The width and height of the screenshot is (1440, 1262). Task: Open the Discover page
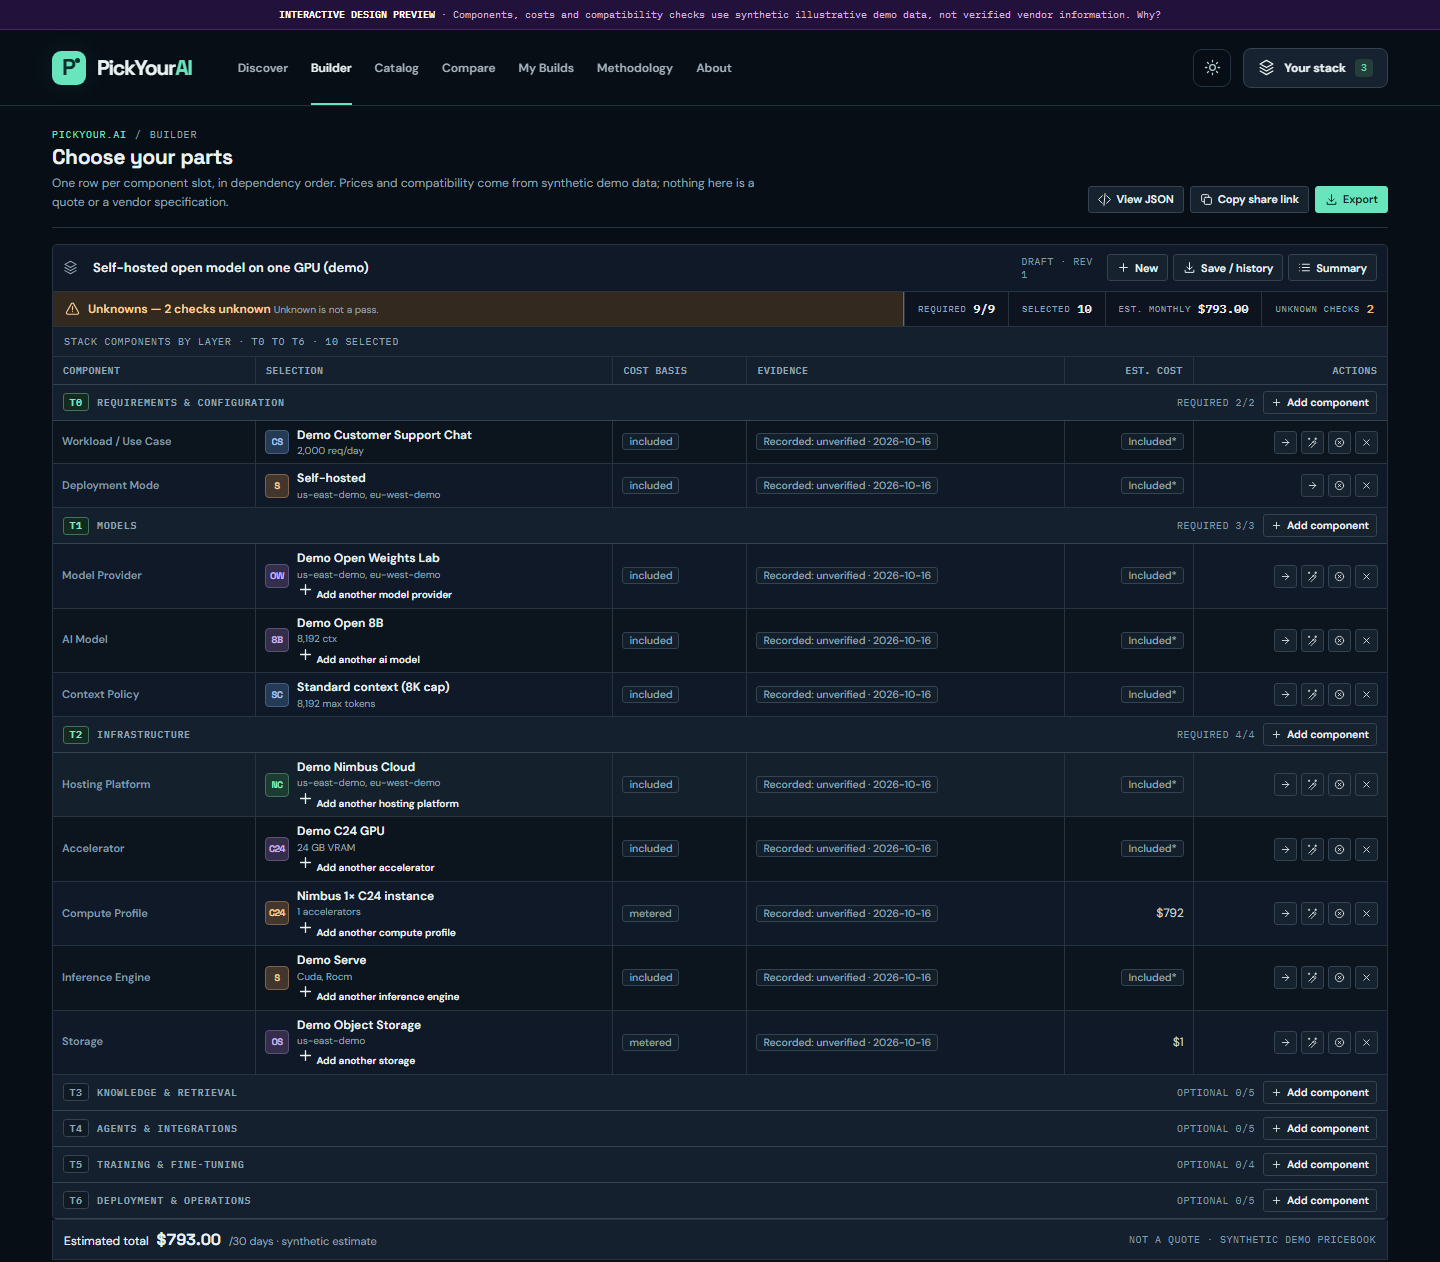tap(263, 68)
